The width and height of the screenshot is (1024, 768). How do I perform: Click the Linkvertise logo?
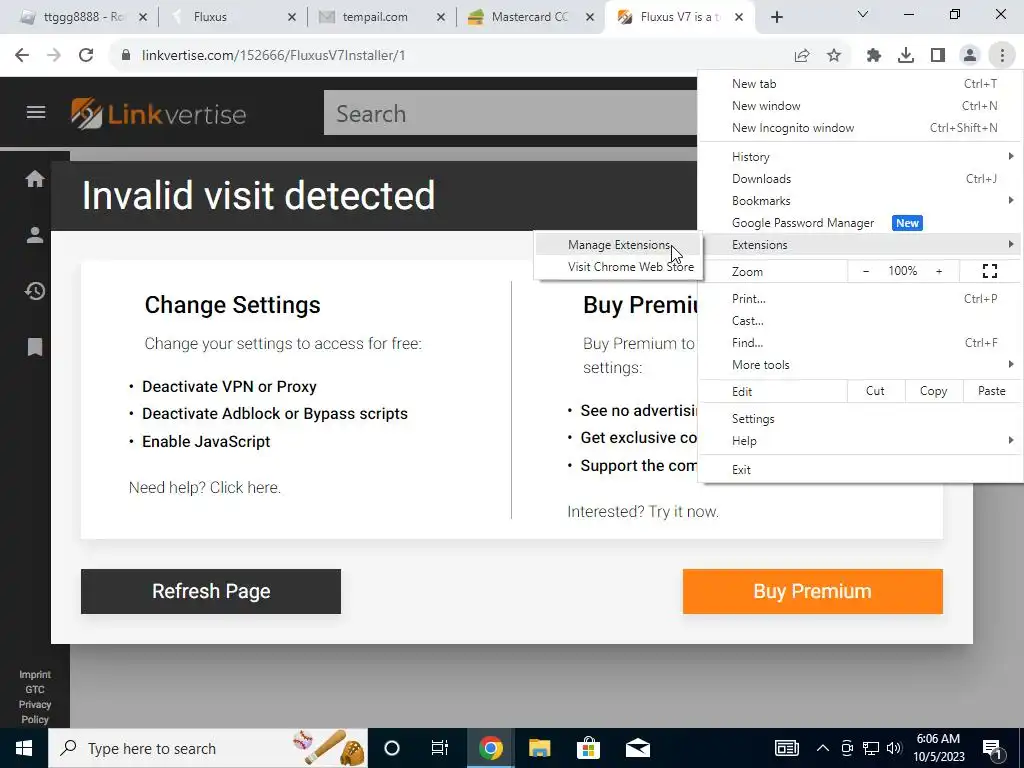pyautogui.click(x=159, y=114)
